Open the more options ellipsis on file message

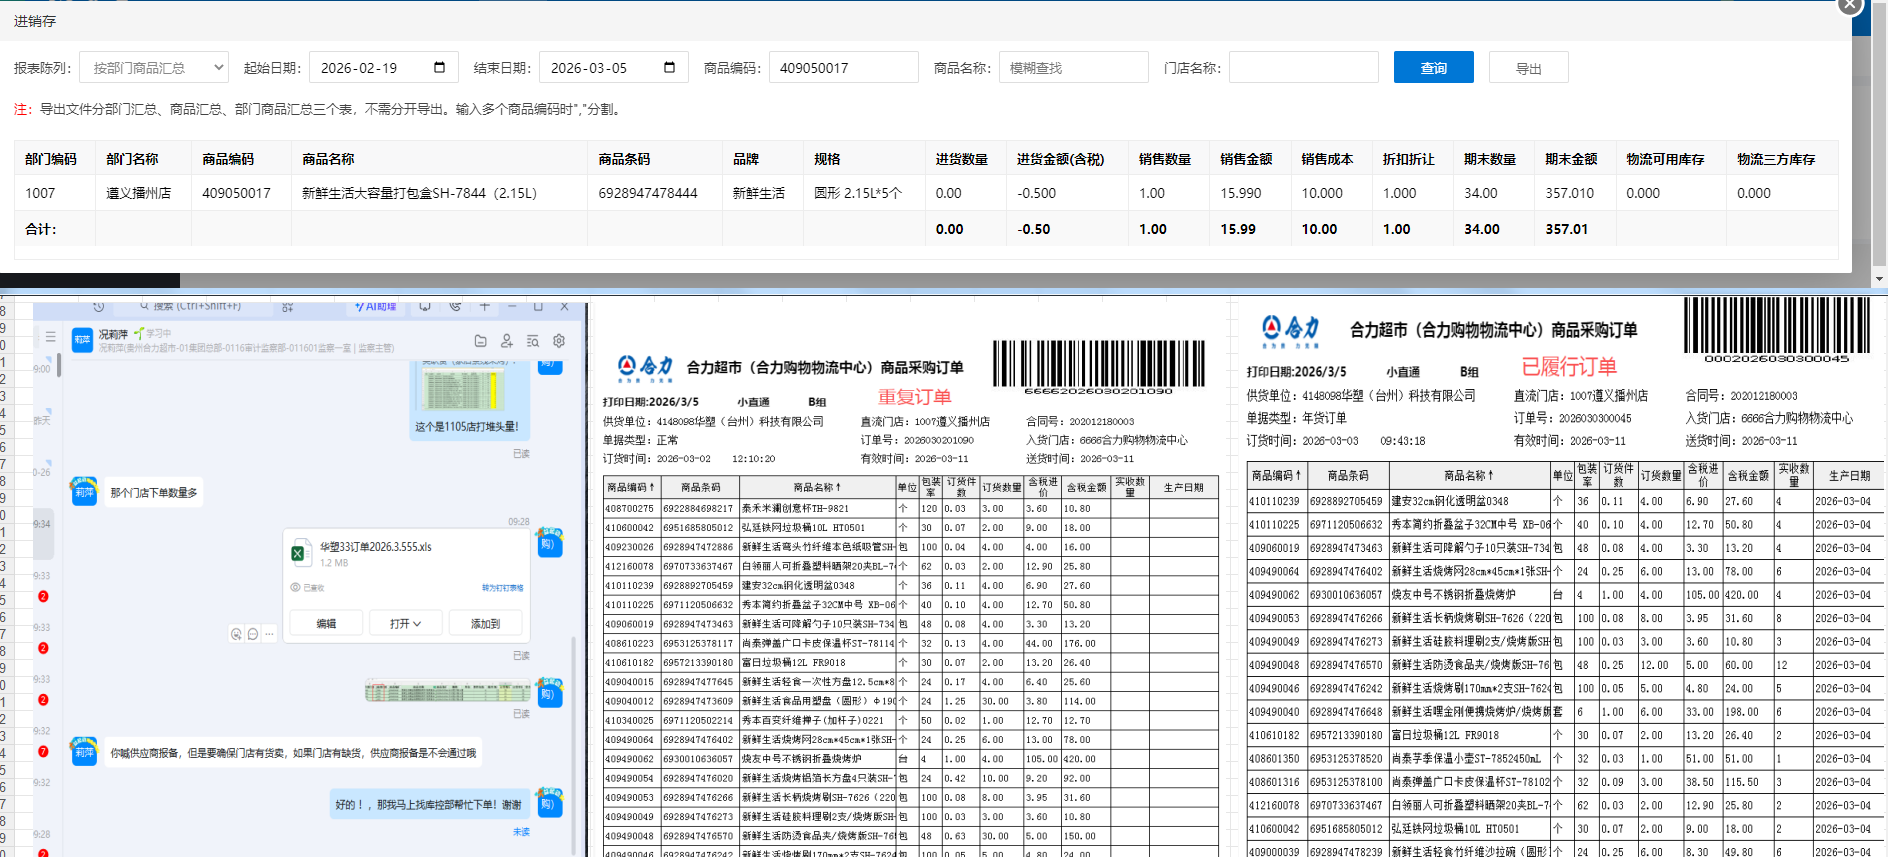[x=270, y=634]
